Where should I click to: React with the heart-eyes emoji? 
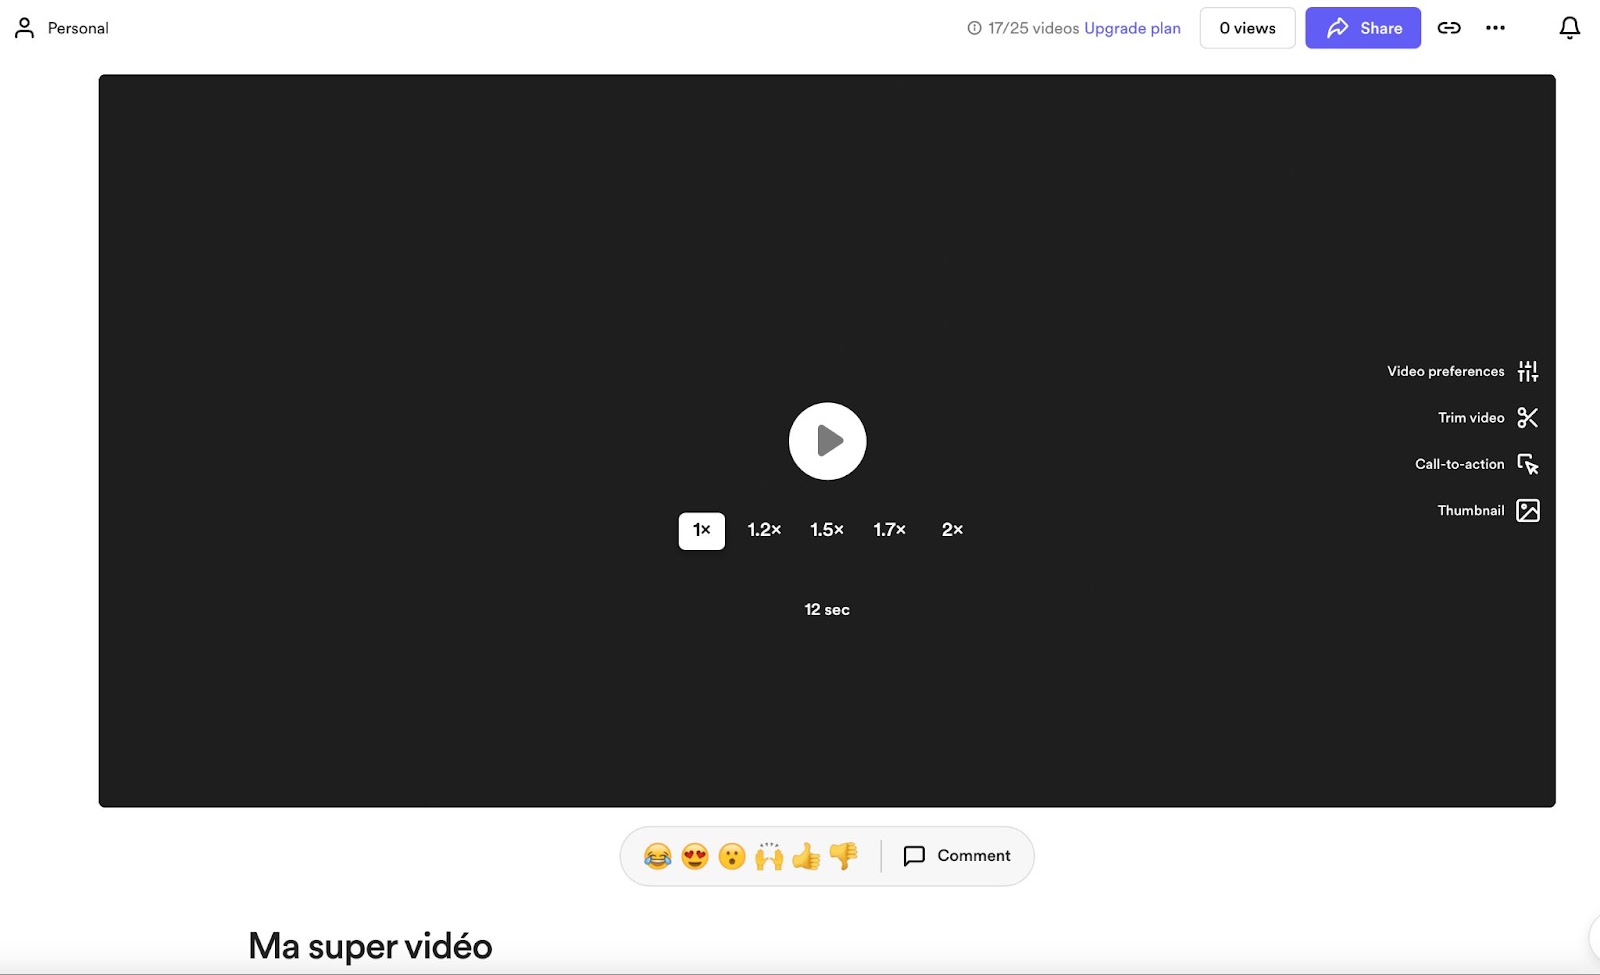tap(695, 856)
